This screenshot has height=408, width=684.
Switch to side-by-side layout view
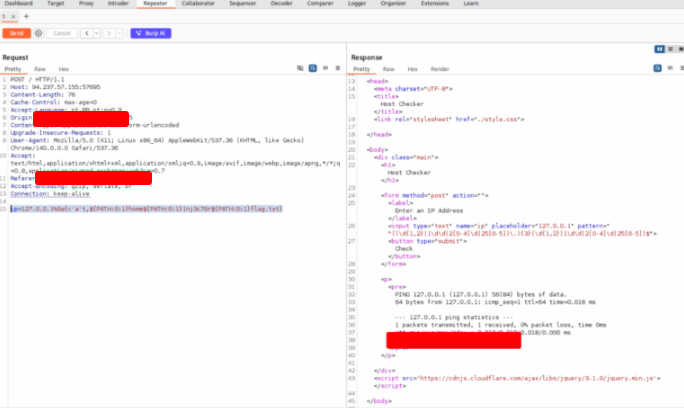[659, 48]
